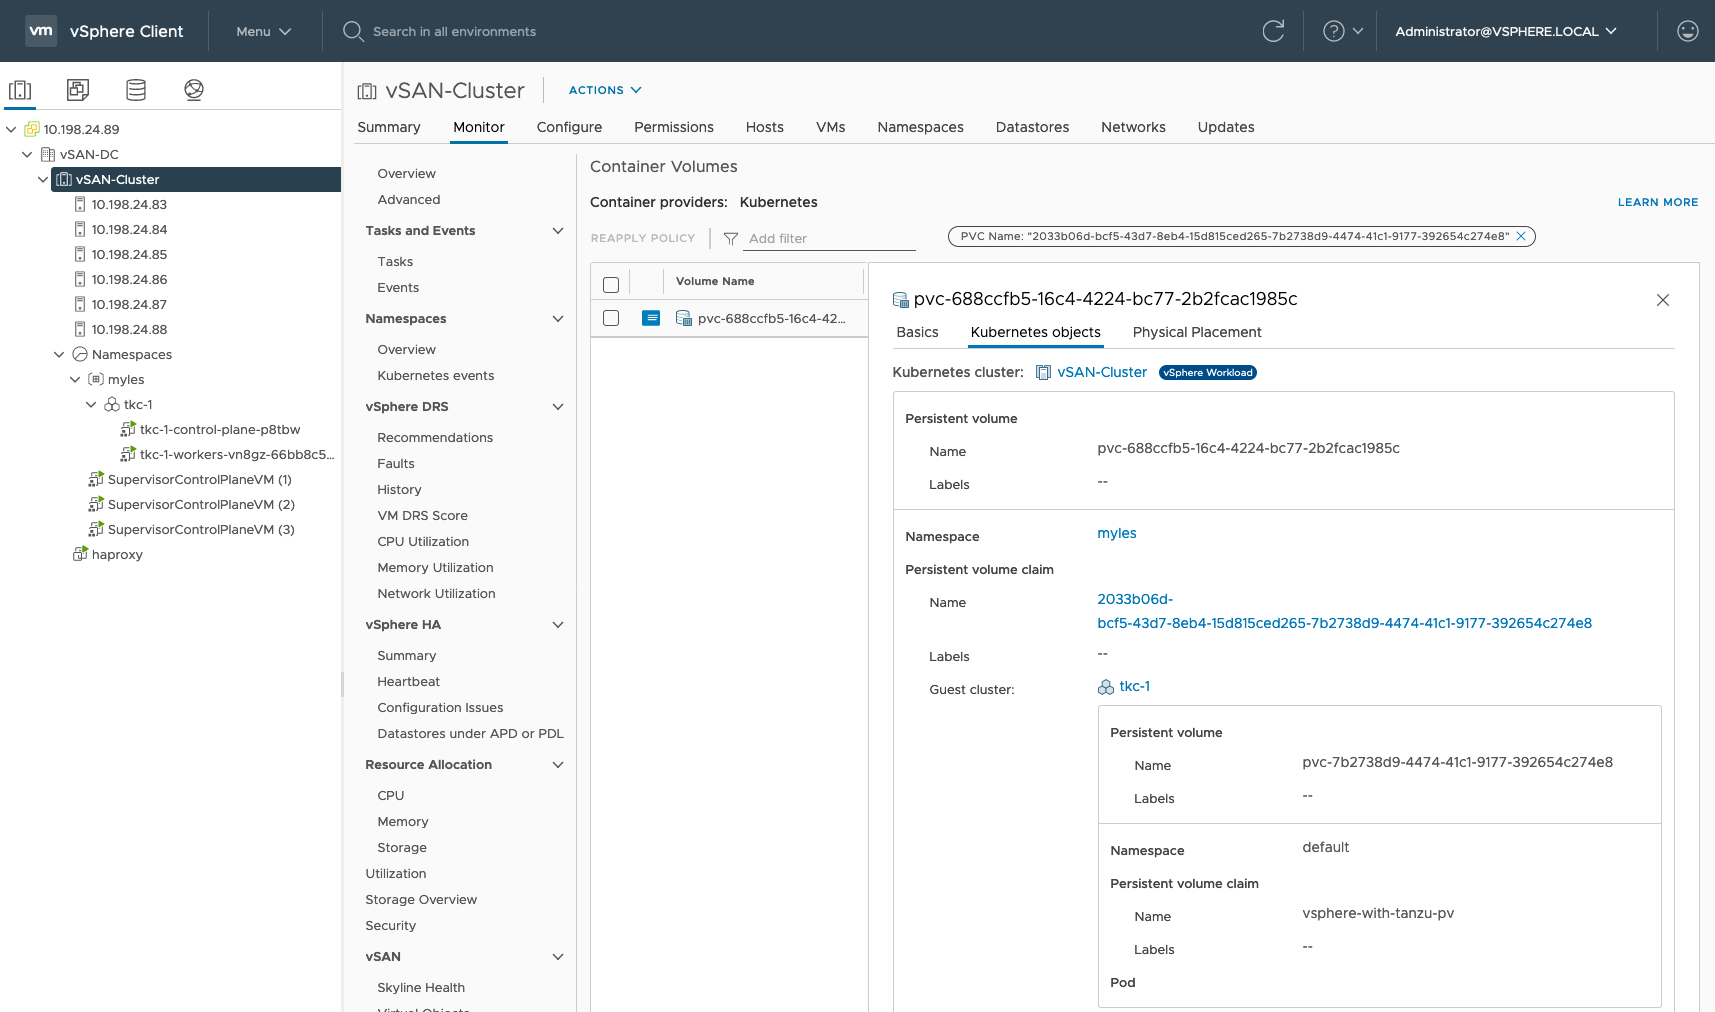This screenshot has height=1012, width=1715.
Task: Open the ACTIONS dropdown
Action: [605, 90]
